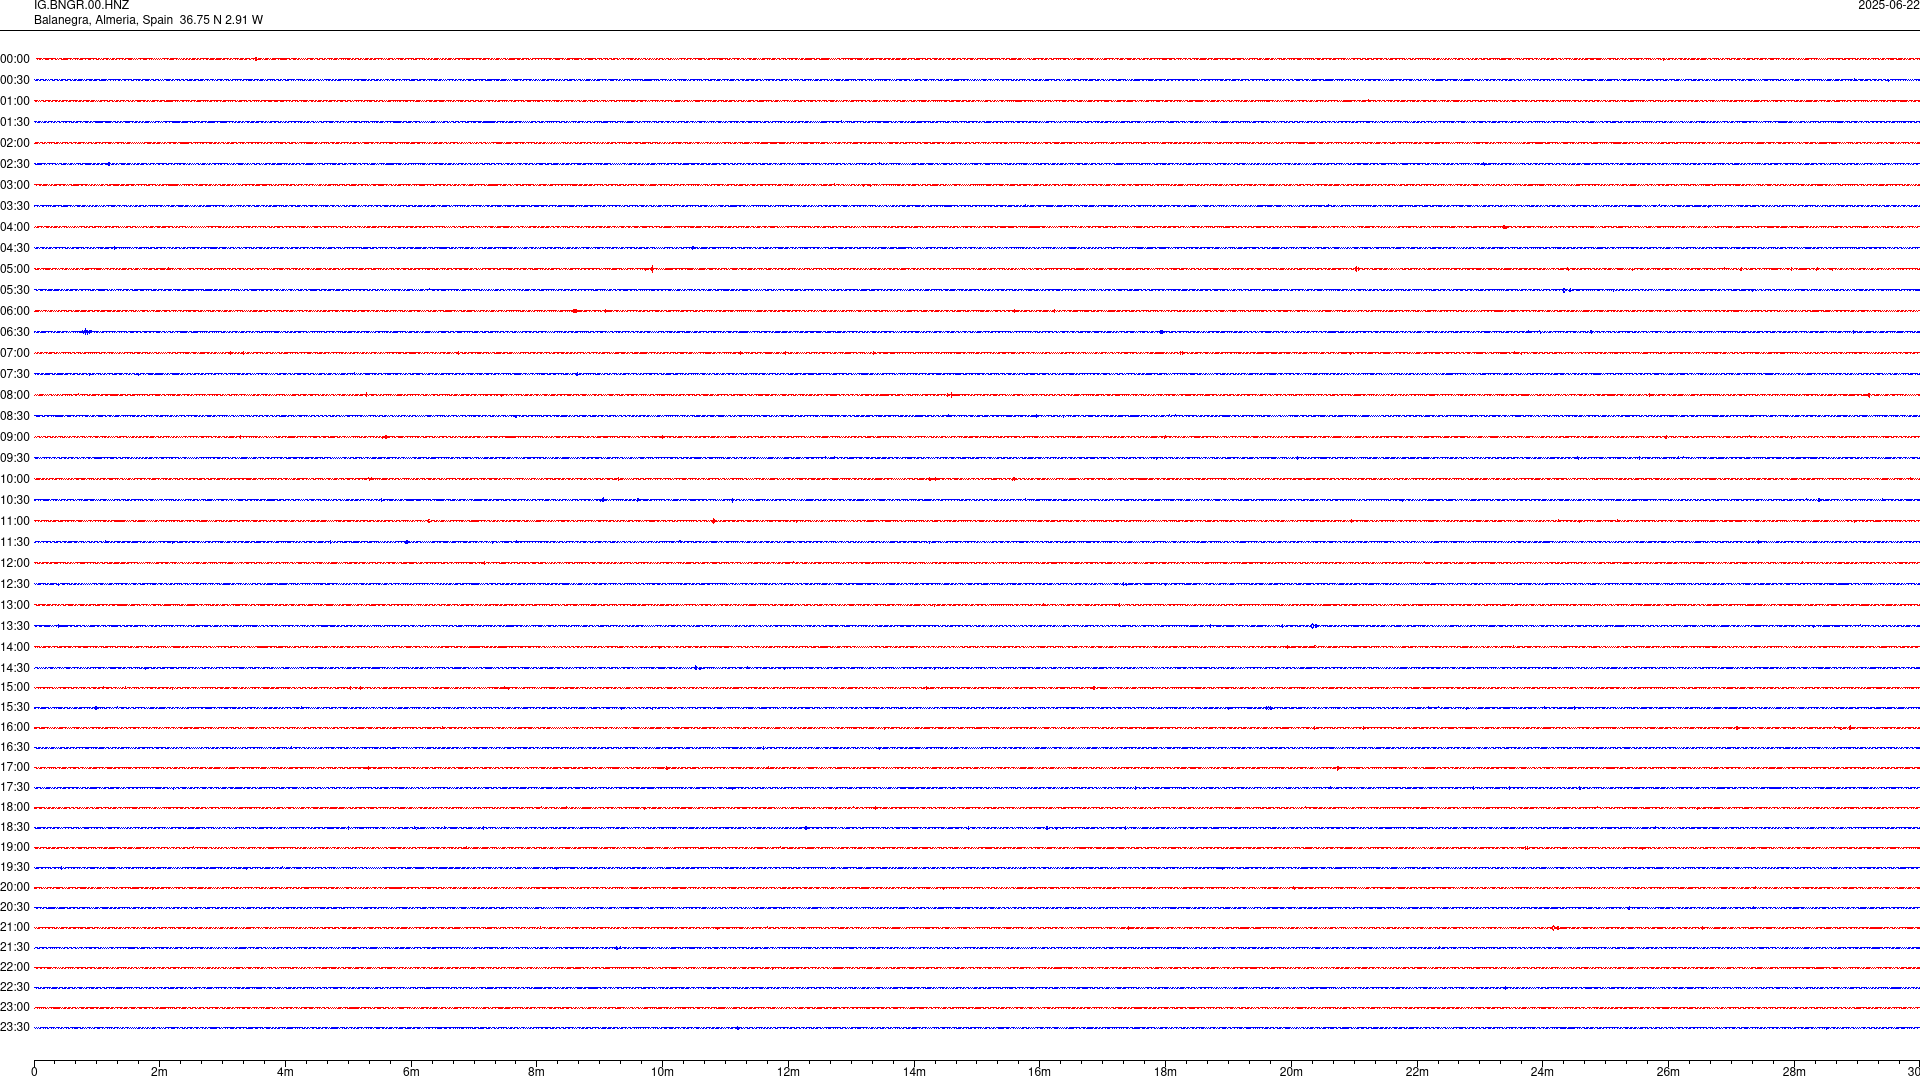
Task: Select the 01:00 time label
Action: (15, 101)
